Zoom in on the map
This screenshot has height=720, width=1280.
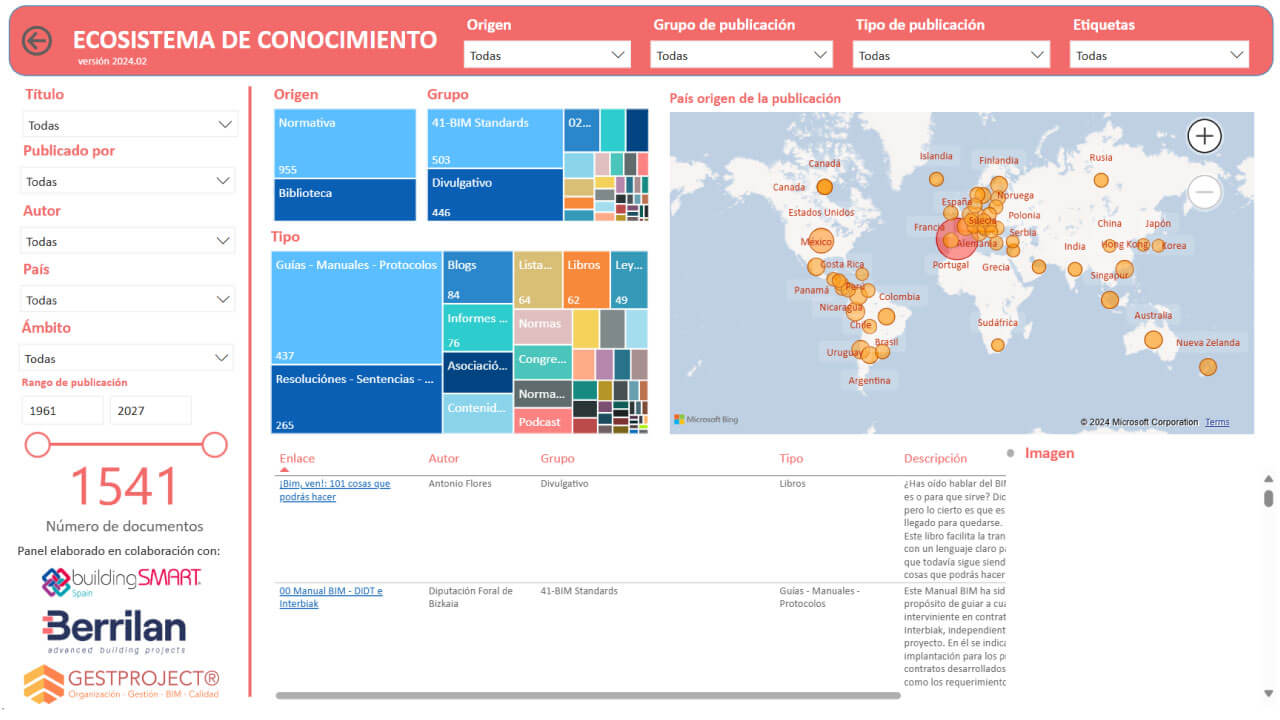pyautogui.click(x=1204, y=136)
